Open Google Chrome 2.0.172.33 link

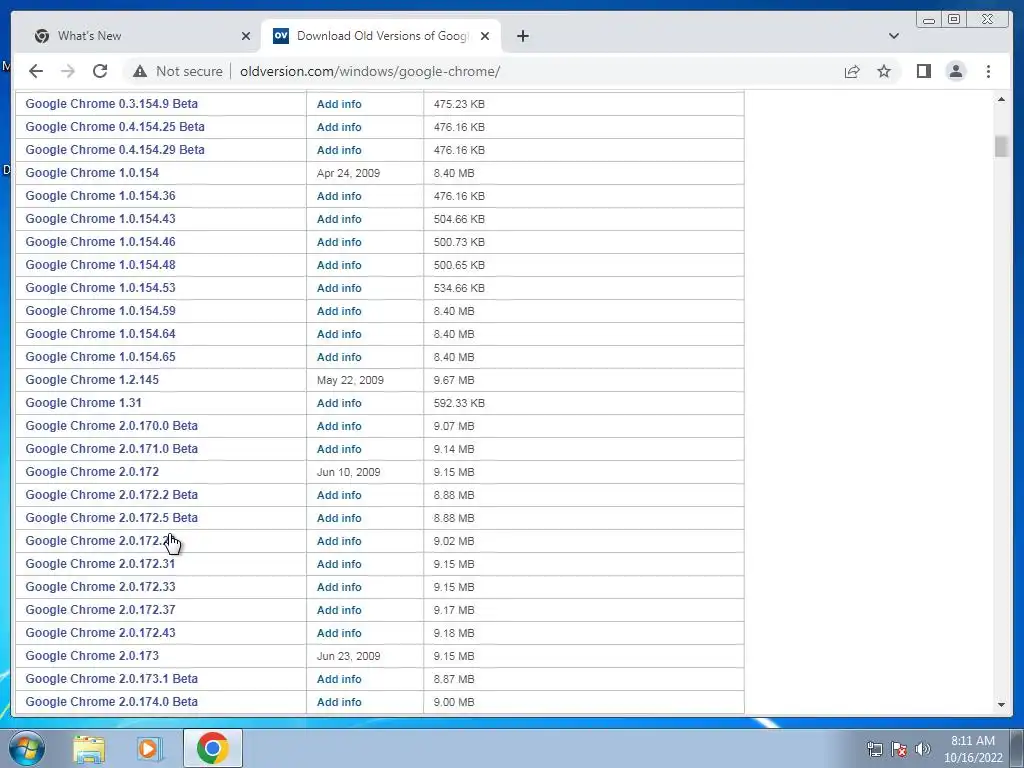[x=100, y=586]
